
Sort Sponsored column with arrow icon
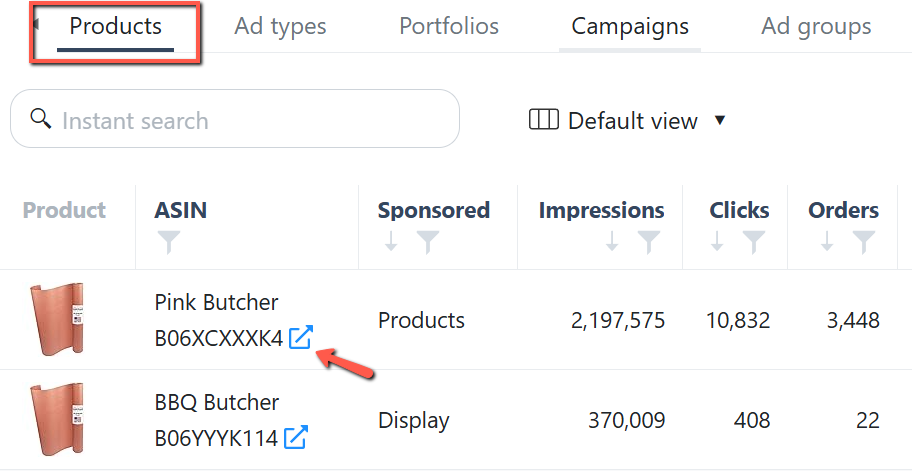pyautogui.click(x=391, y=241)
